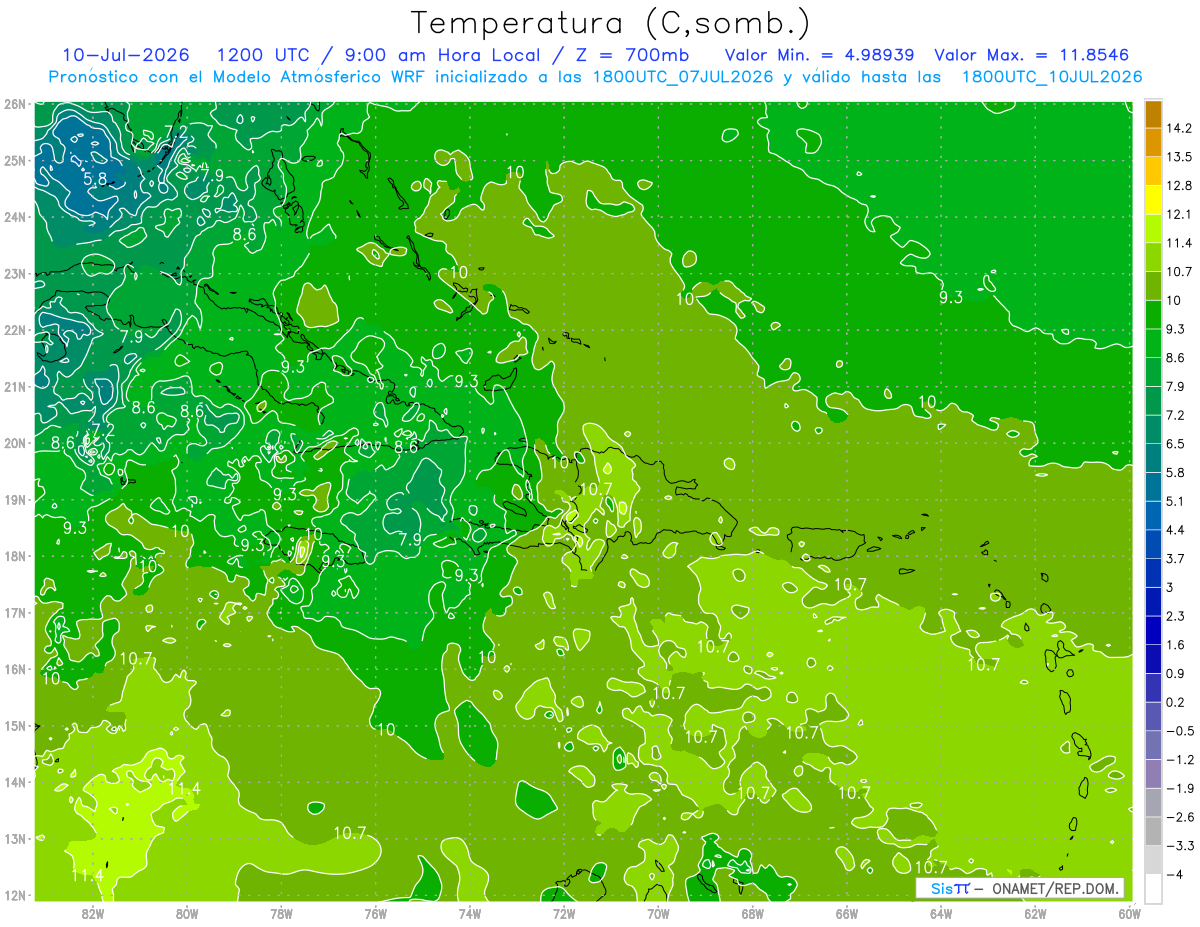The image size is (1200, 927).
Task: Click the orange swatch above 14.2 on colorbar
Action: coord(1153,114)
